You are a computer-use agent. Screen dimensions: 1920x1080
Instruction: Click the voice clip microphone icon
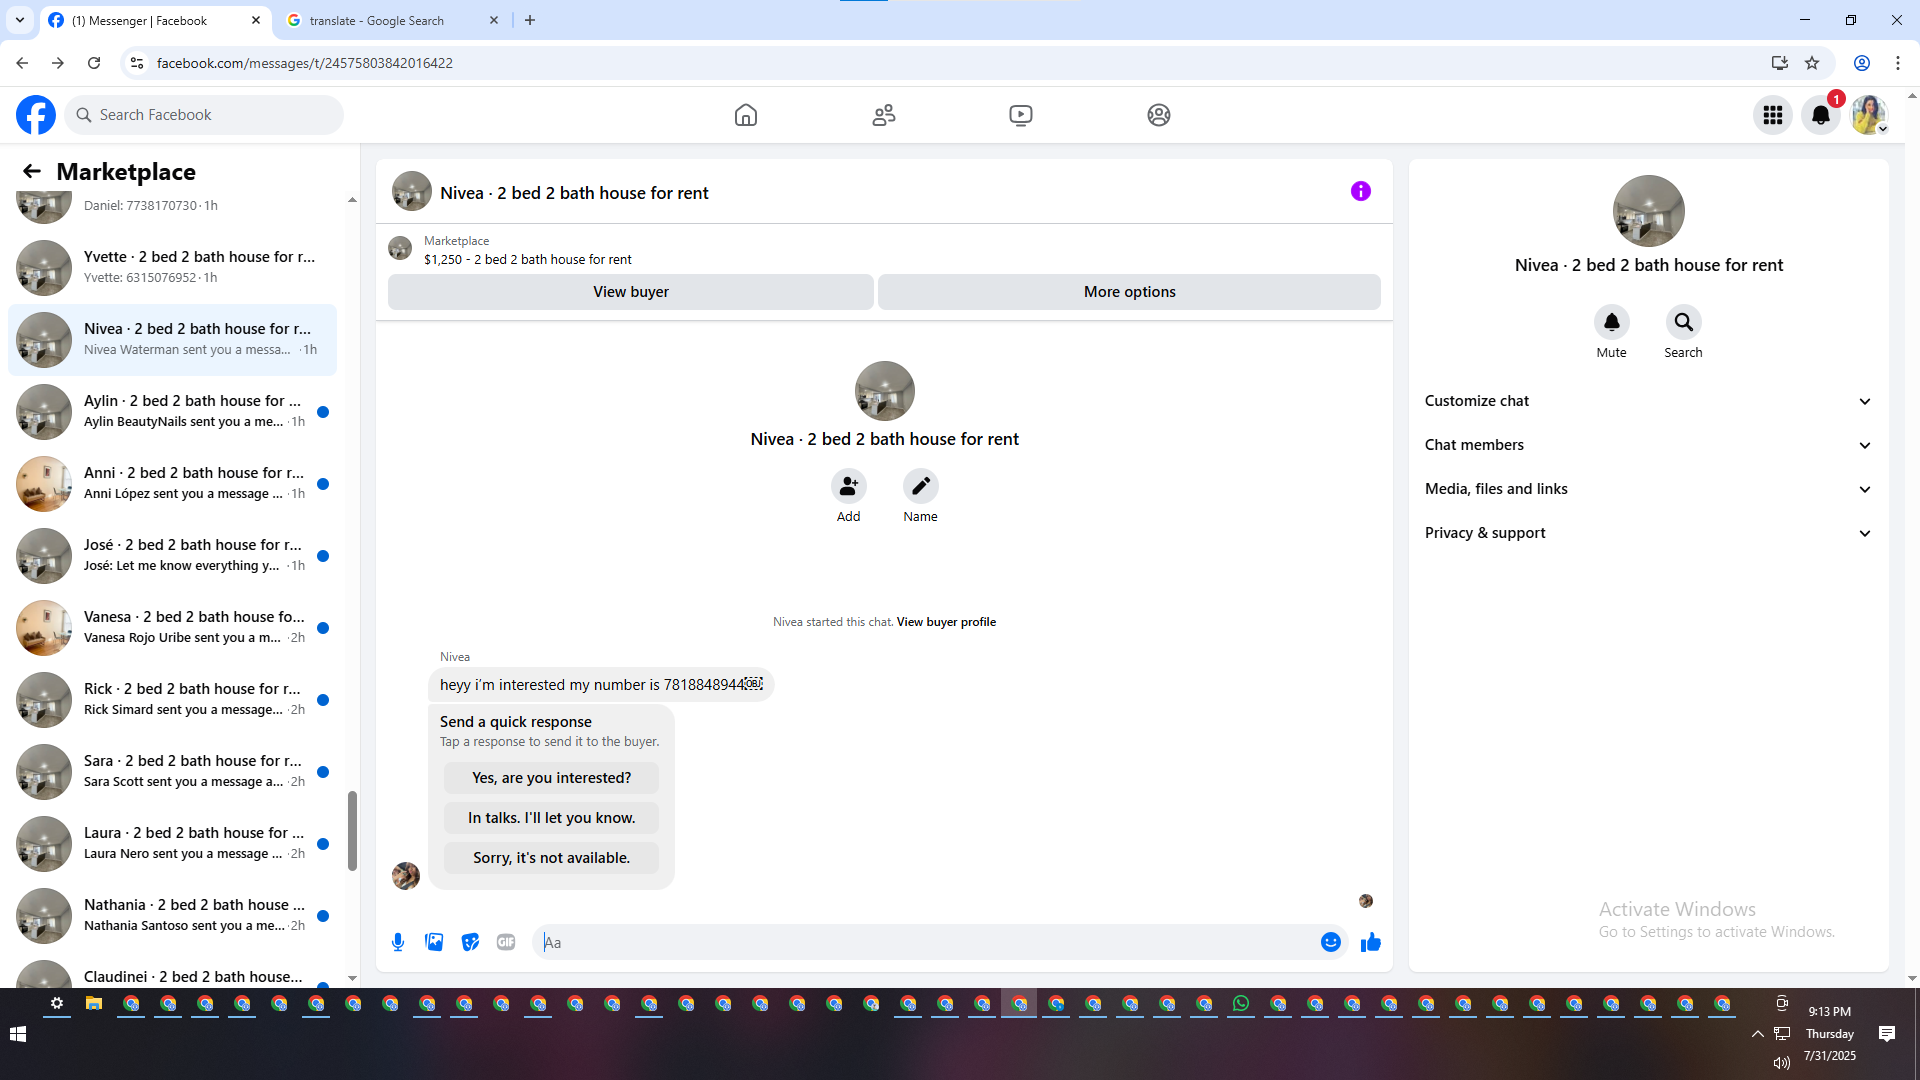[x=398, y=942]
